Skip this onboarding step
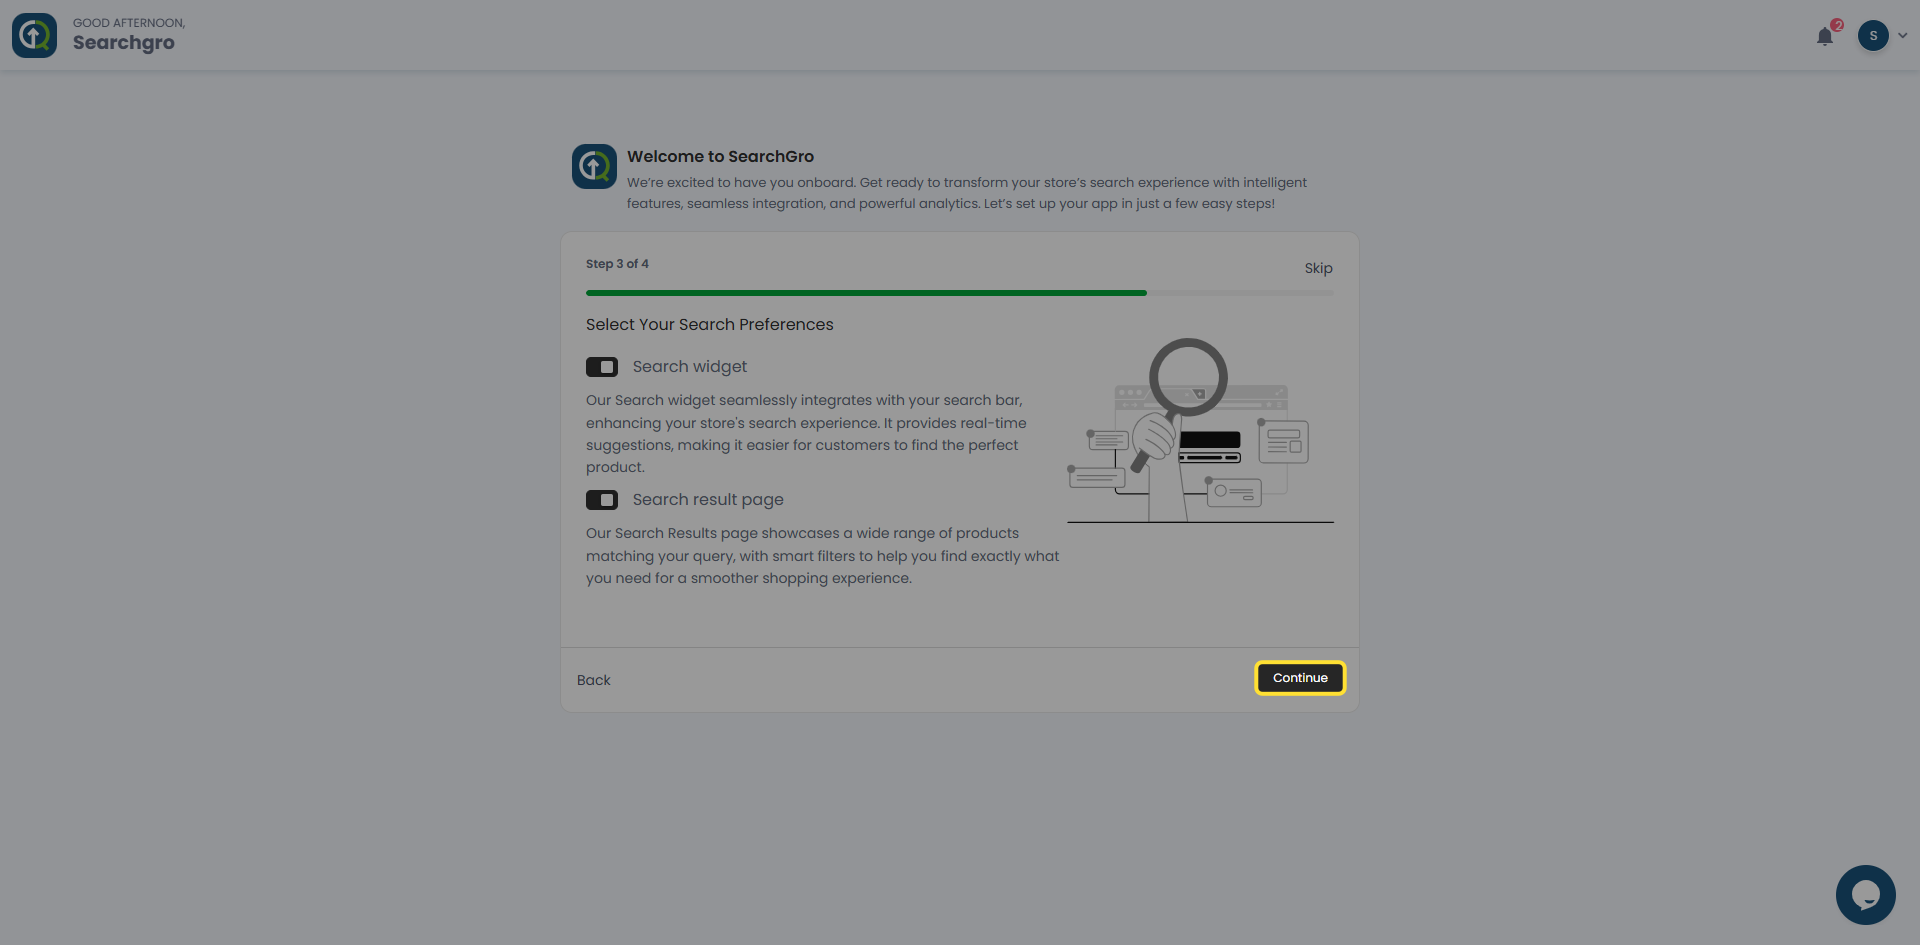 click(x=1318, y=268)
